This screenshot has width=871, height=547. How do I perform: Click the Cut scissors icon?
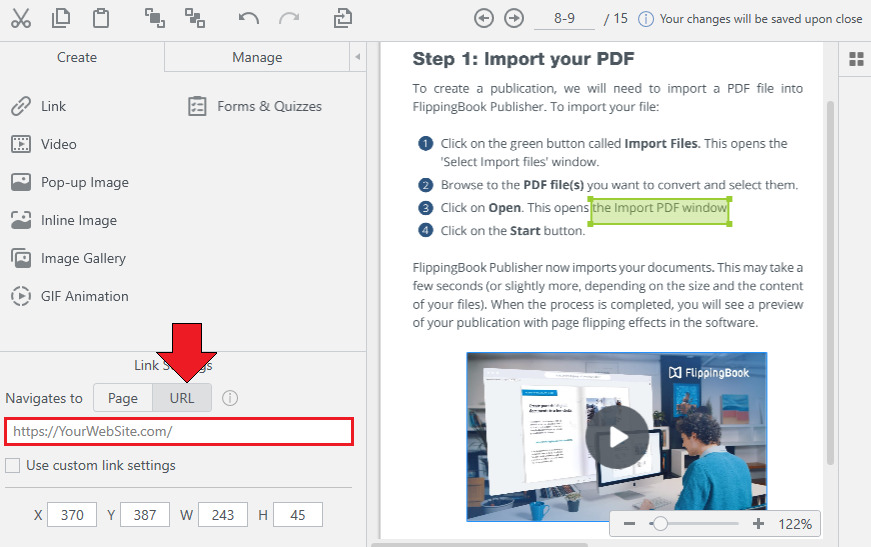(x=21, y=18)
